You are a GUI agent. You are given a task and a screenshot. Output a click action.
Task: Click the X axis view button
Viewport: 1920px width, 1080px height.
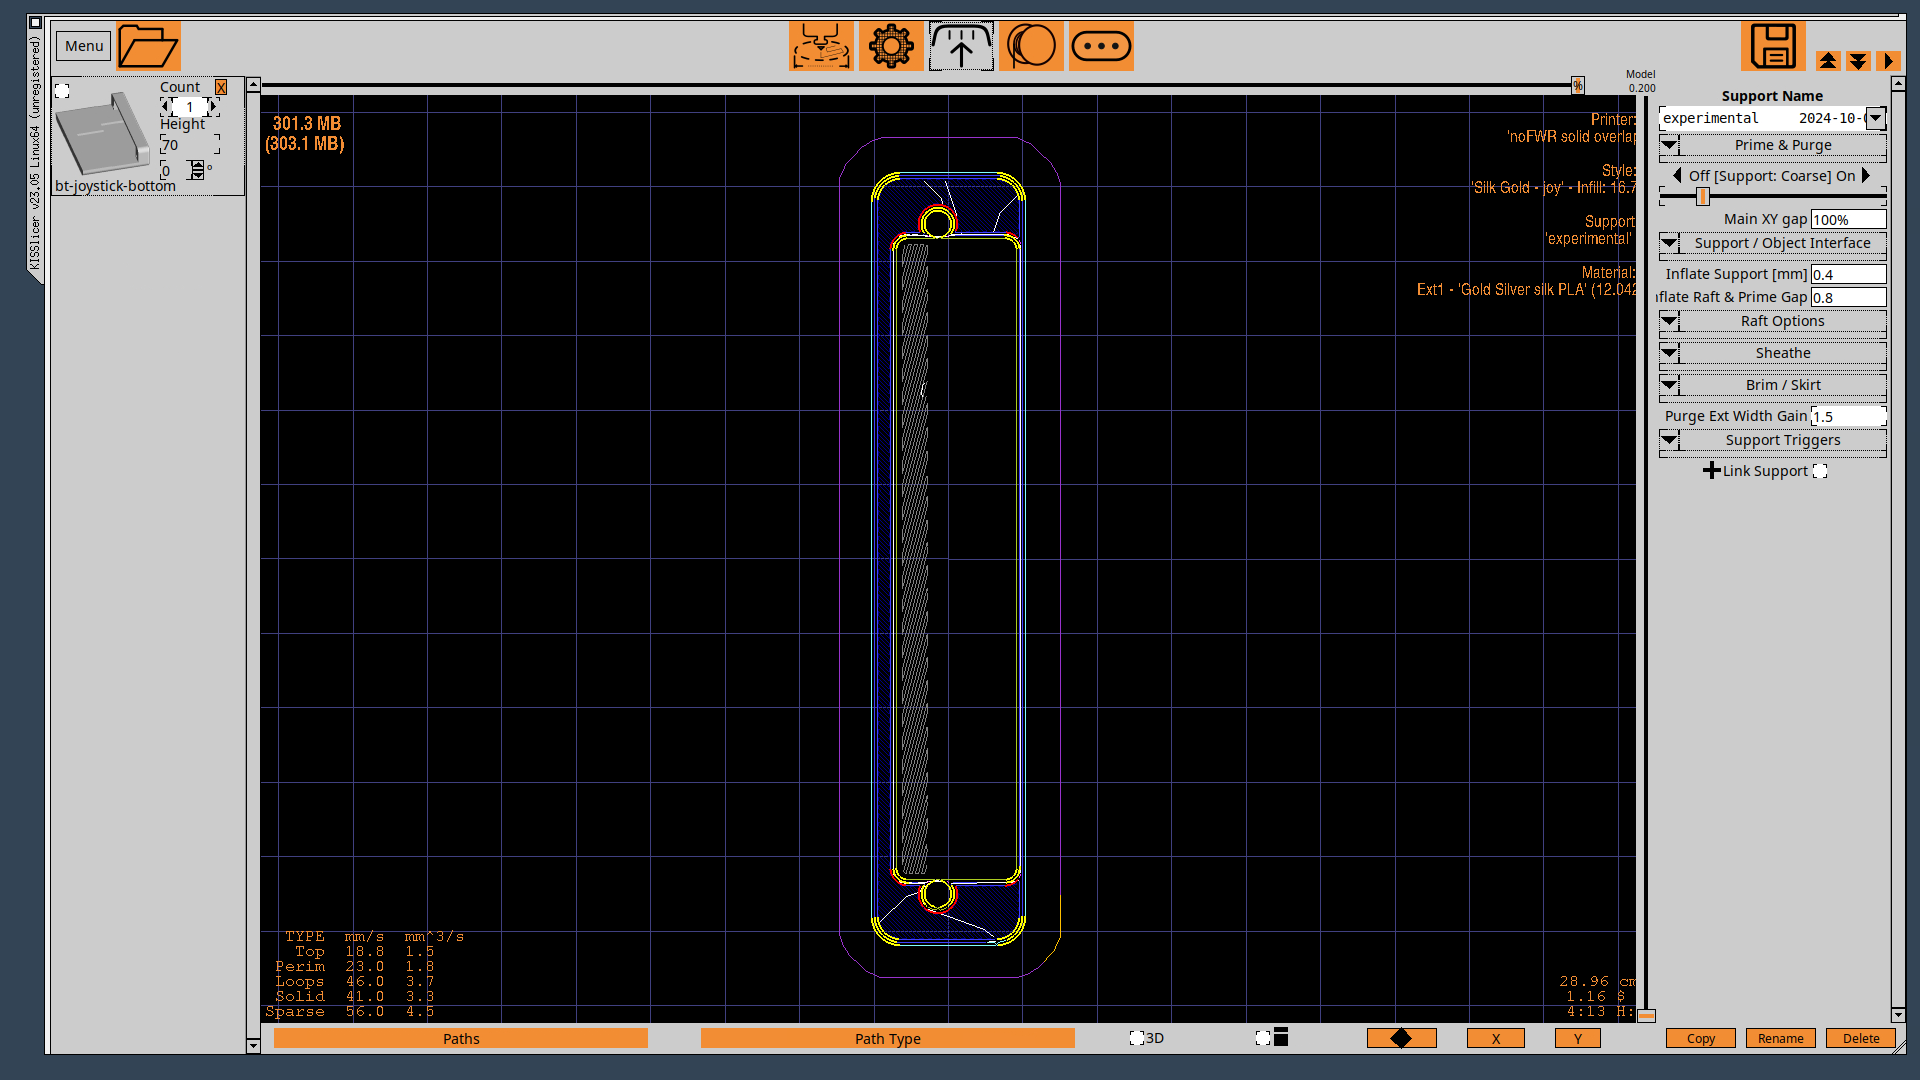1496,1038
